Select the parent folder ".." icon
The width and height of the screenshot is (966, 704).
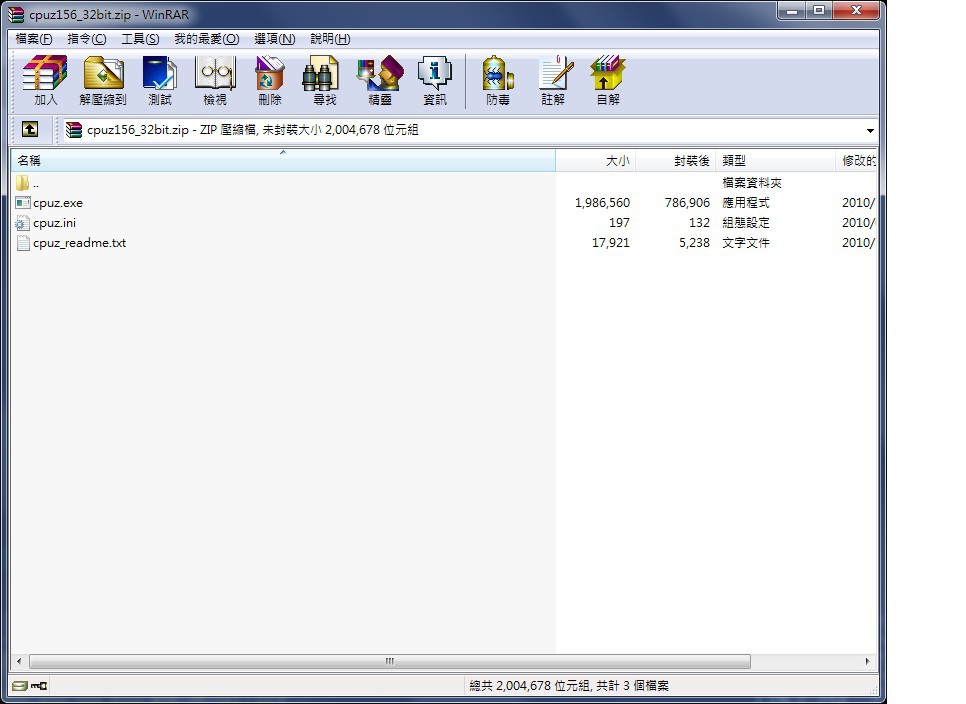23,183
